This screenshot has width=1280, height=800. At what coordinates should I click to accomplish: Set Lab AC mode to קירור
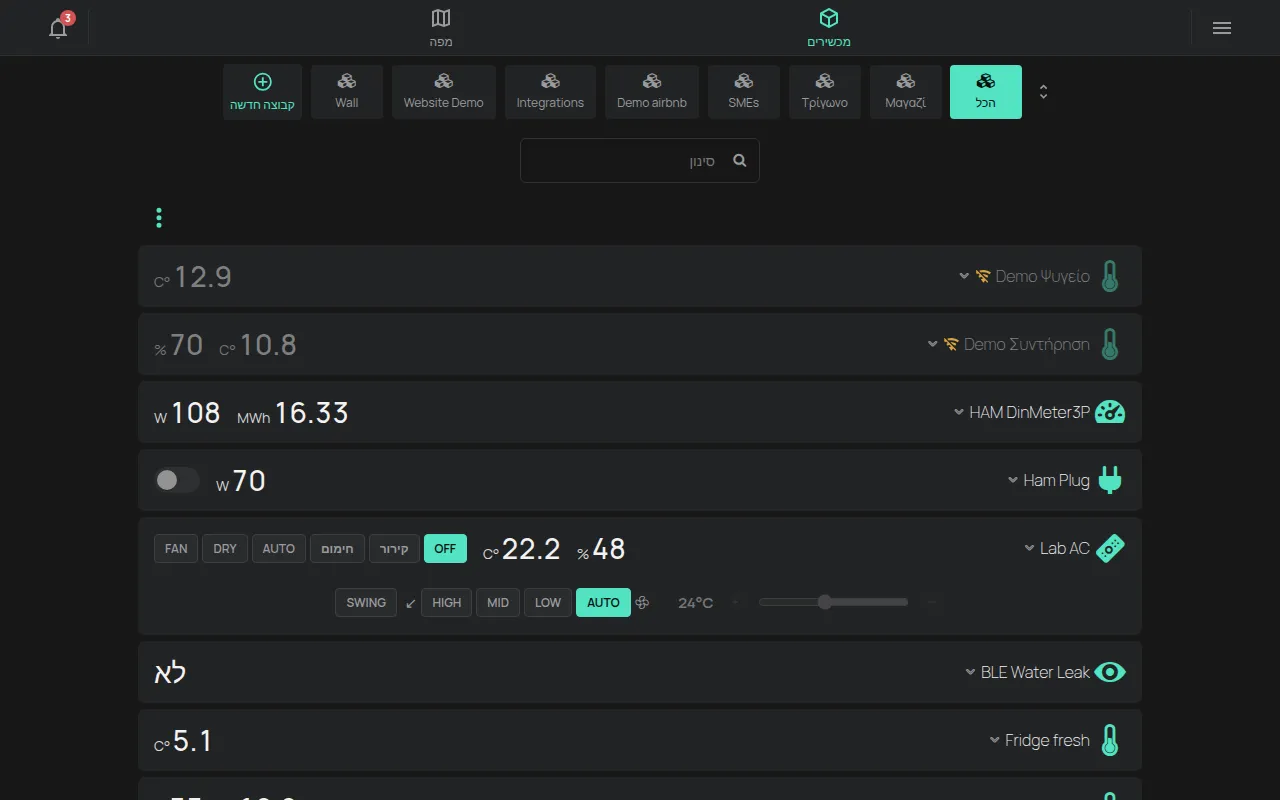point(395,548)
